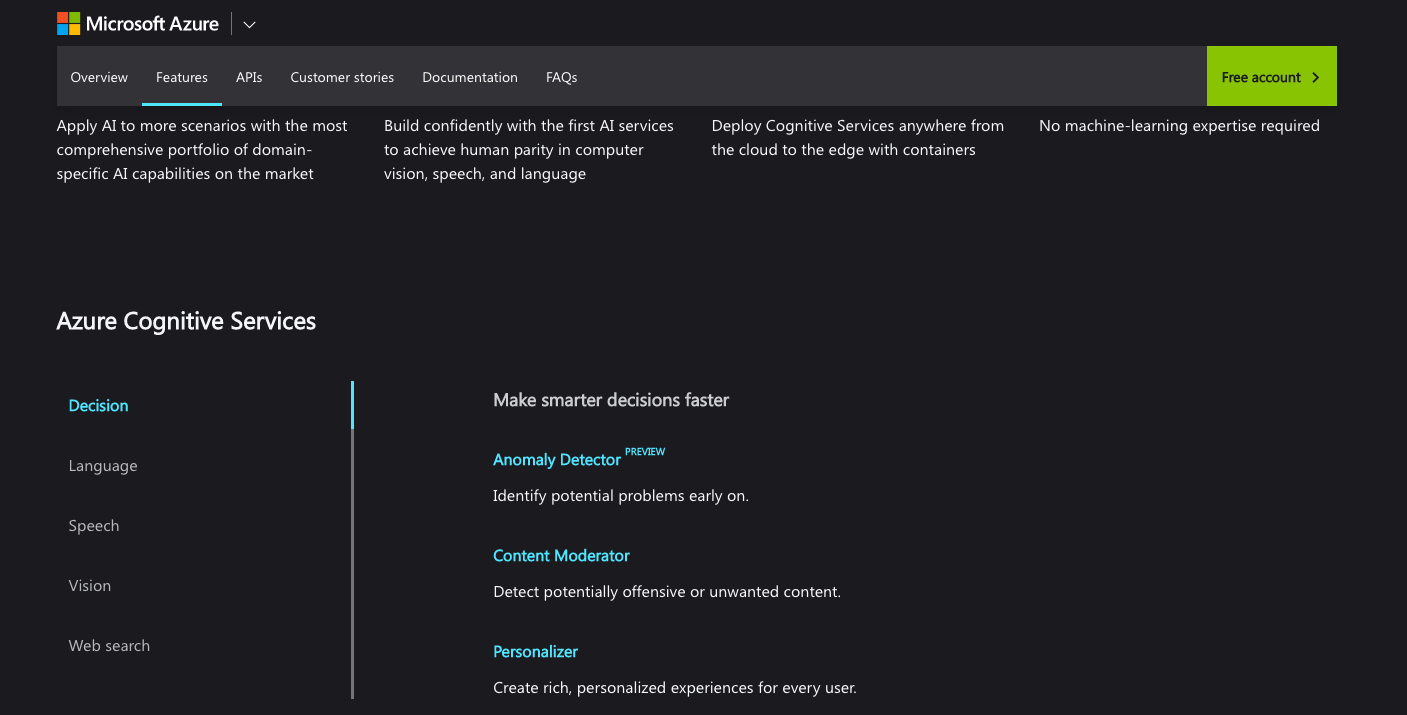Click the arrow icon on Free account
The image size is (1407, 715).
pyautogui.click(x=1315, y=77)
